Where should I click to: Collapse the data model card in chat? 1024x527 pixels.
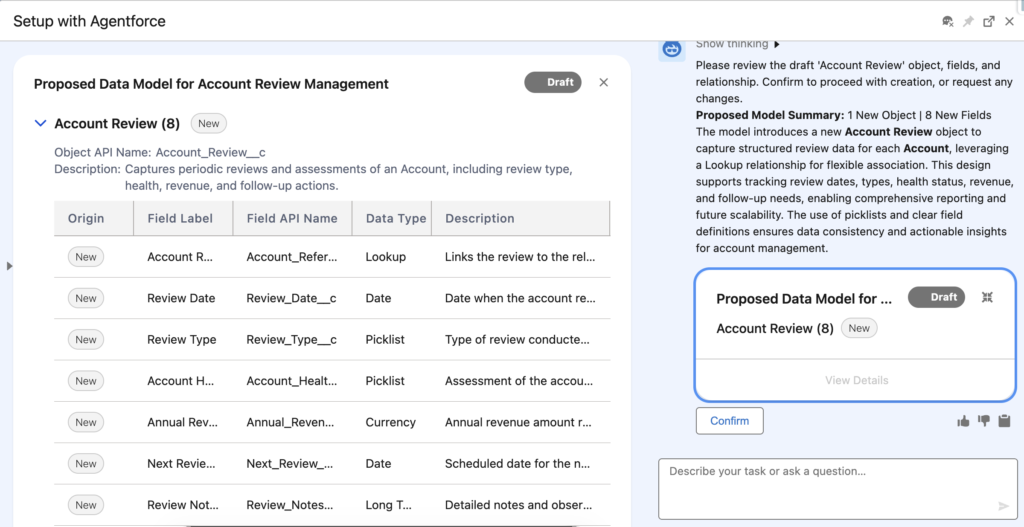pyautogui.click(x=987, y=297)
